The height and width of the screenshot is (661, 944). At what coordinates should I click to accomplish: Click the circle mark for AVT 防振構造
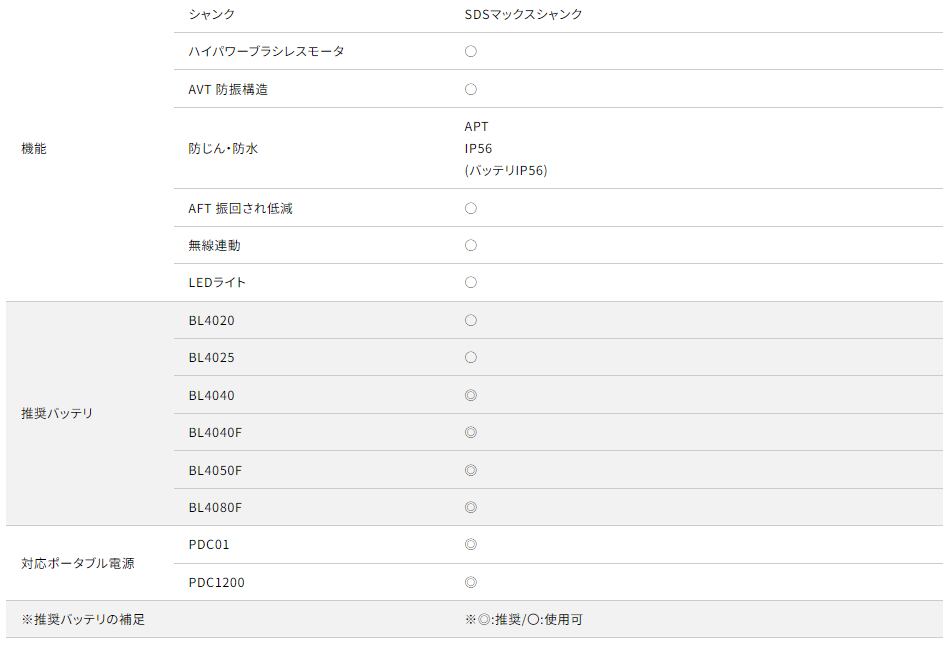471,89
